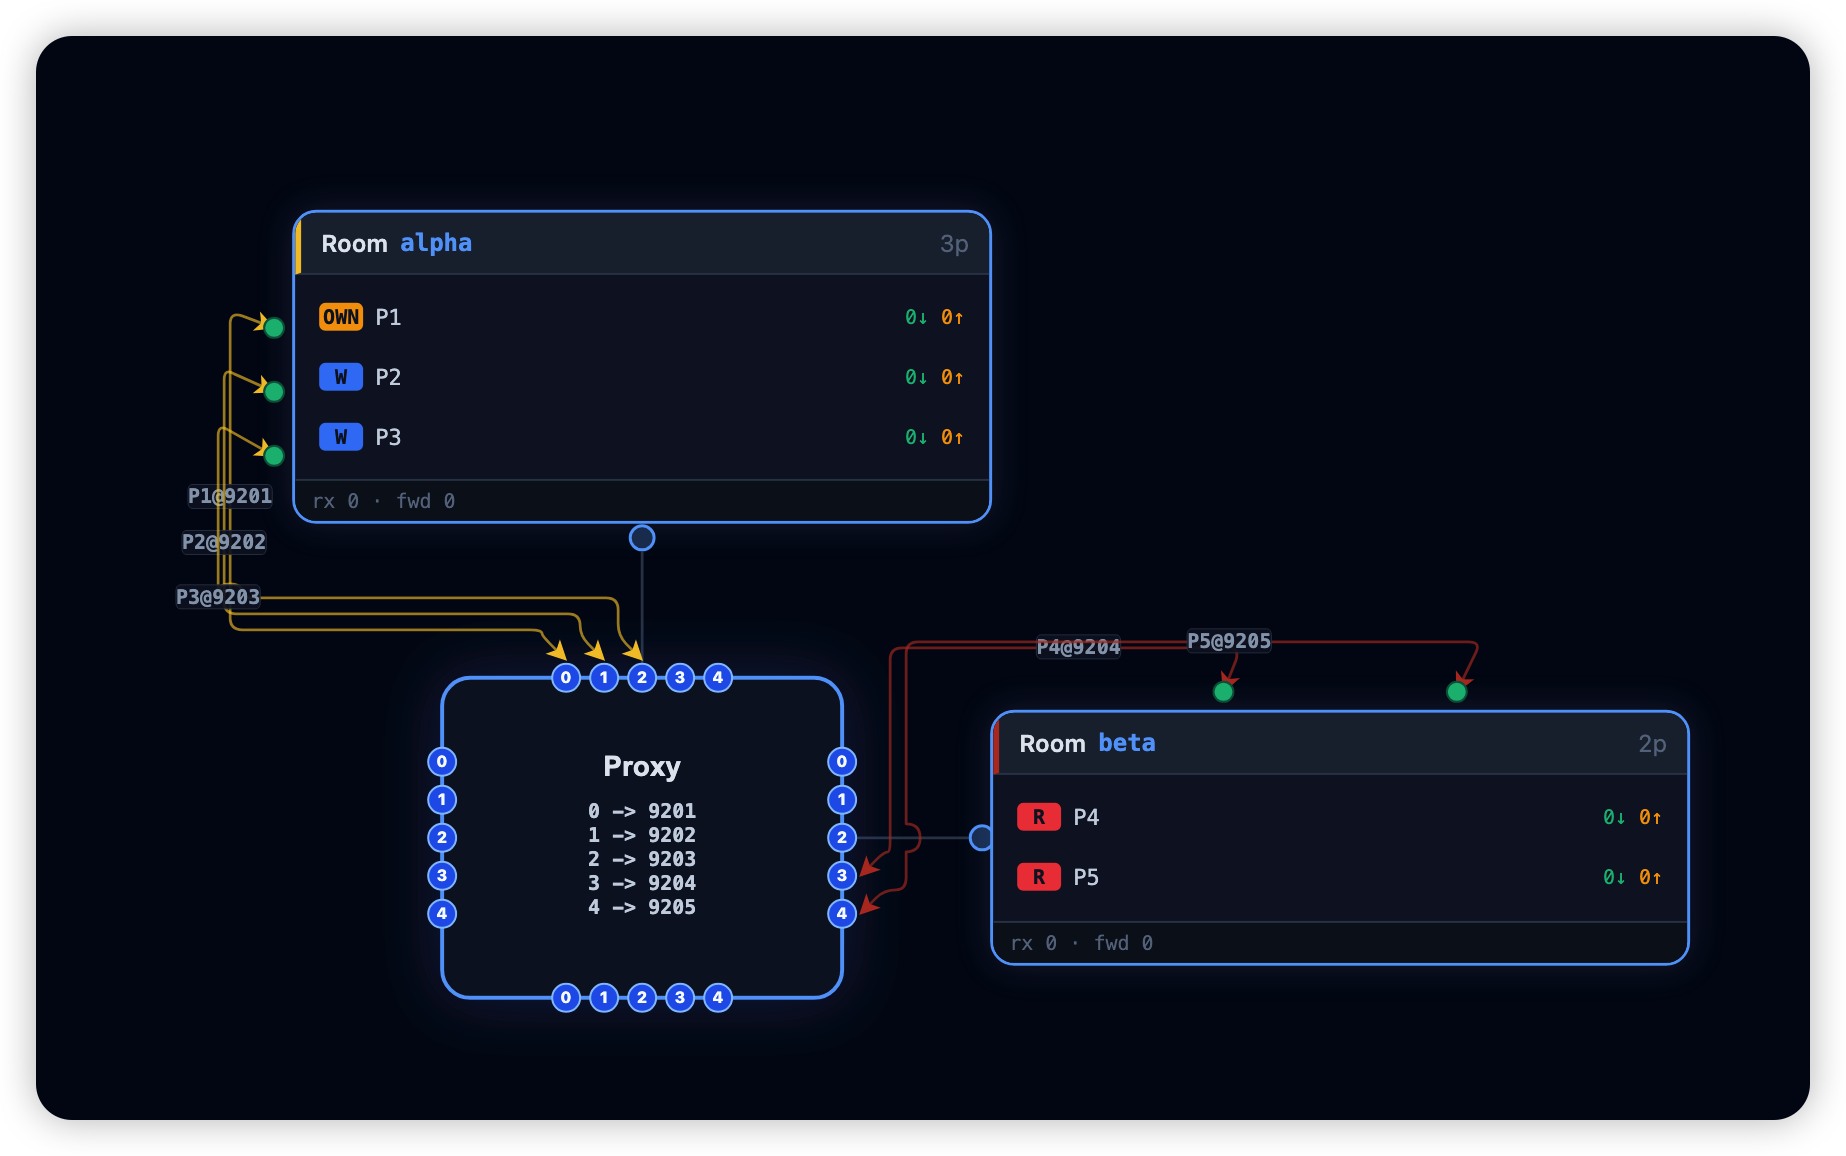Select the P4@9204 edge label

coord(1078,647)
